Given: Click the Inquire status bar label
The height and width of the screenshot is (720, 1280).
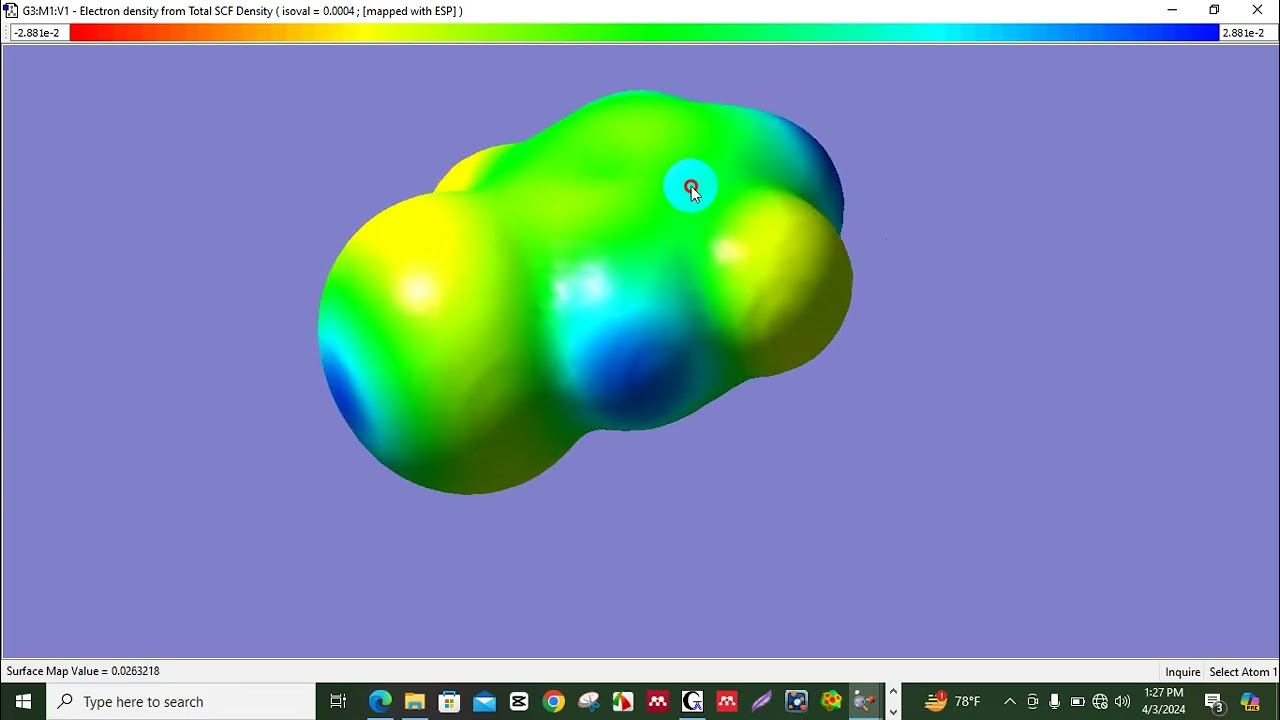Looking at the screenshot, I should (x=1182, y=672).
